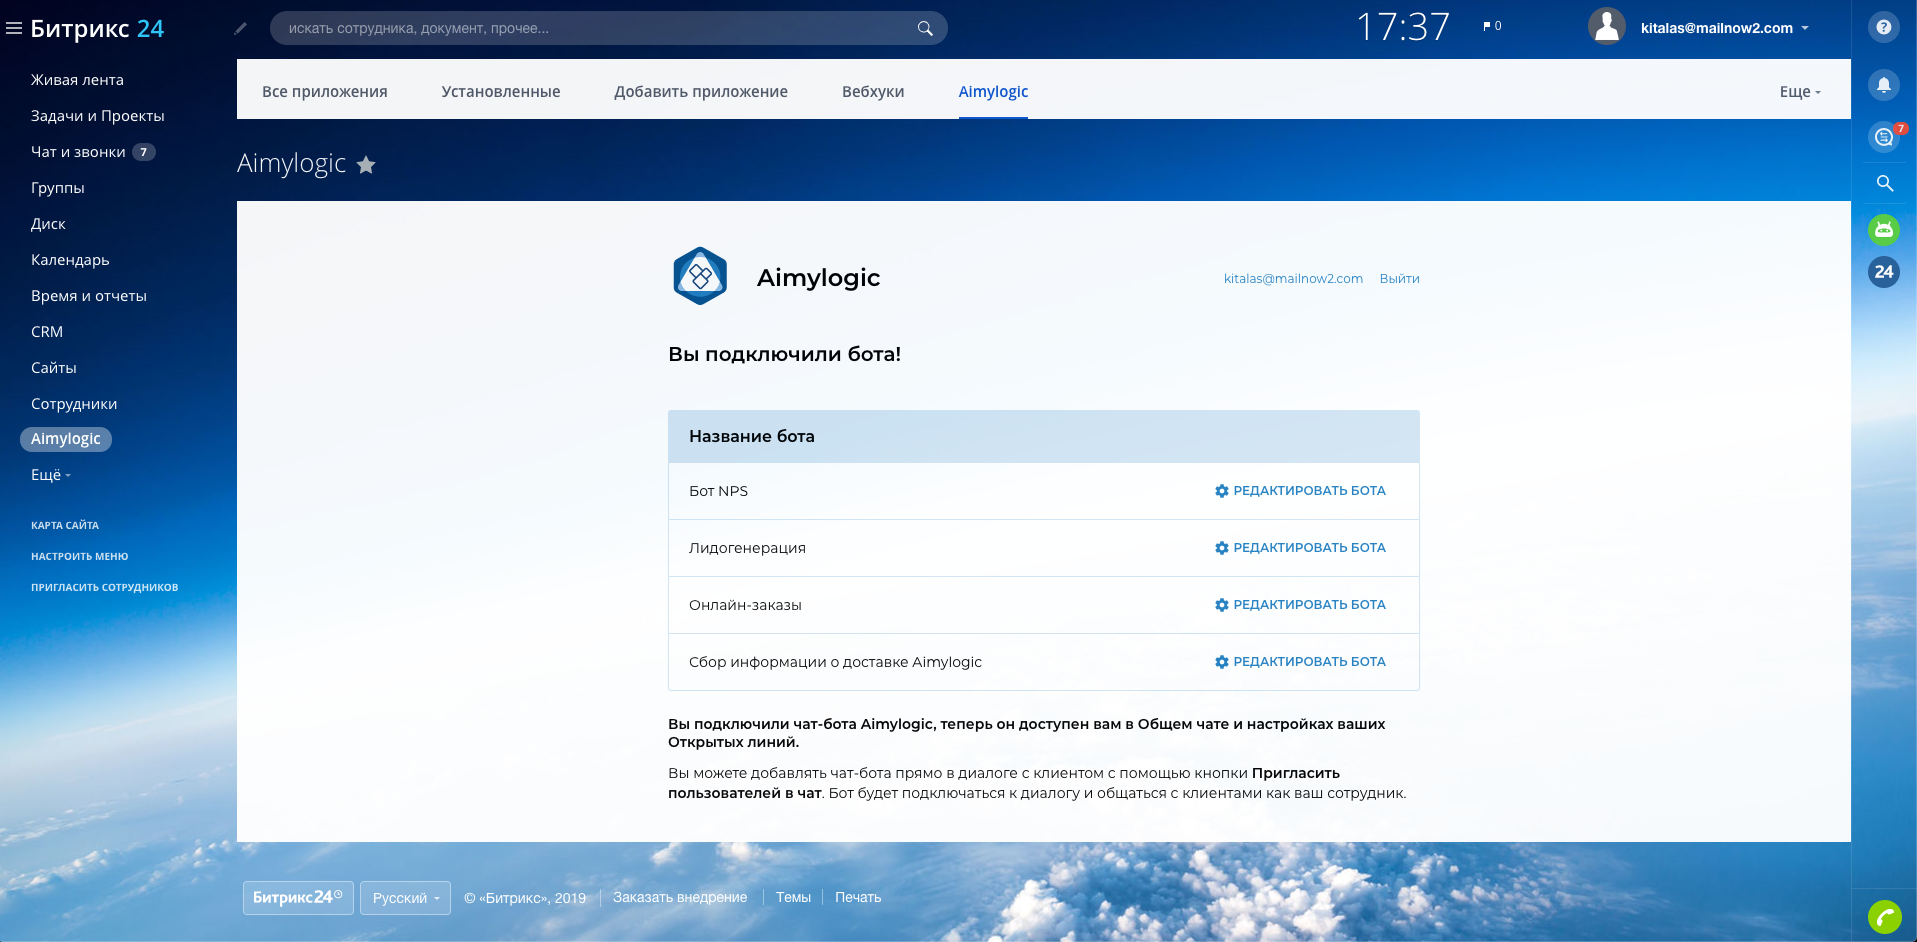Switch to the Вебхуки tab
1917x942 pixels.
pyautogui.click(x=872, y=92)
